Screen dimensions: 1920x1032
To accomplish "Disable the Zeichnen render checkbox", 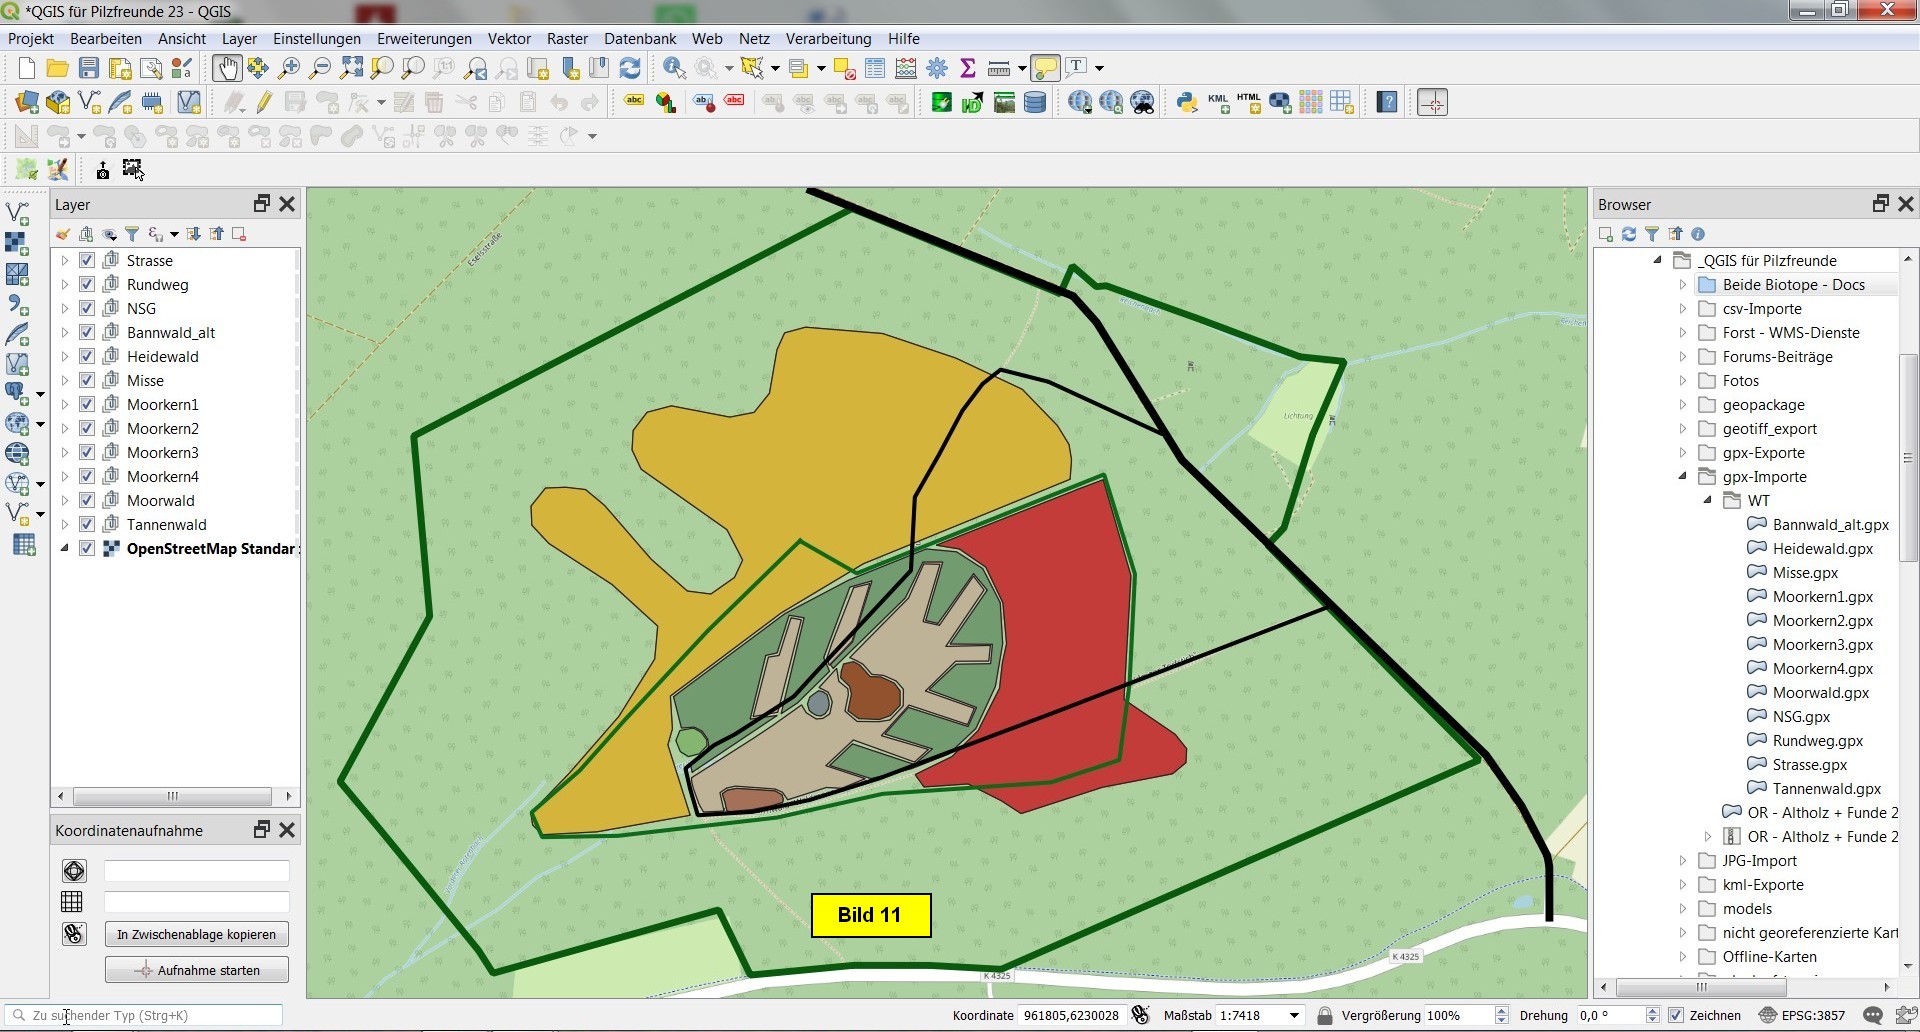I will tap(1677, 1016).
